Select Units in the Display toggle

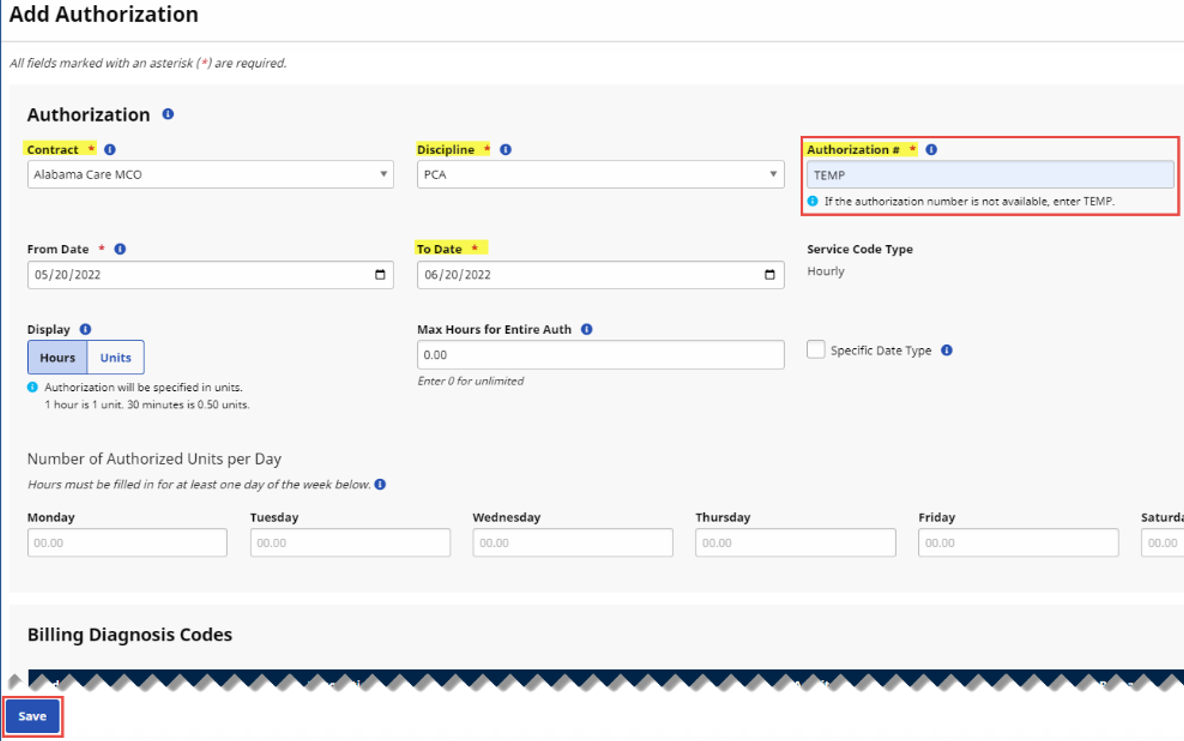(115, 357)
